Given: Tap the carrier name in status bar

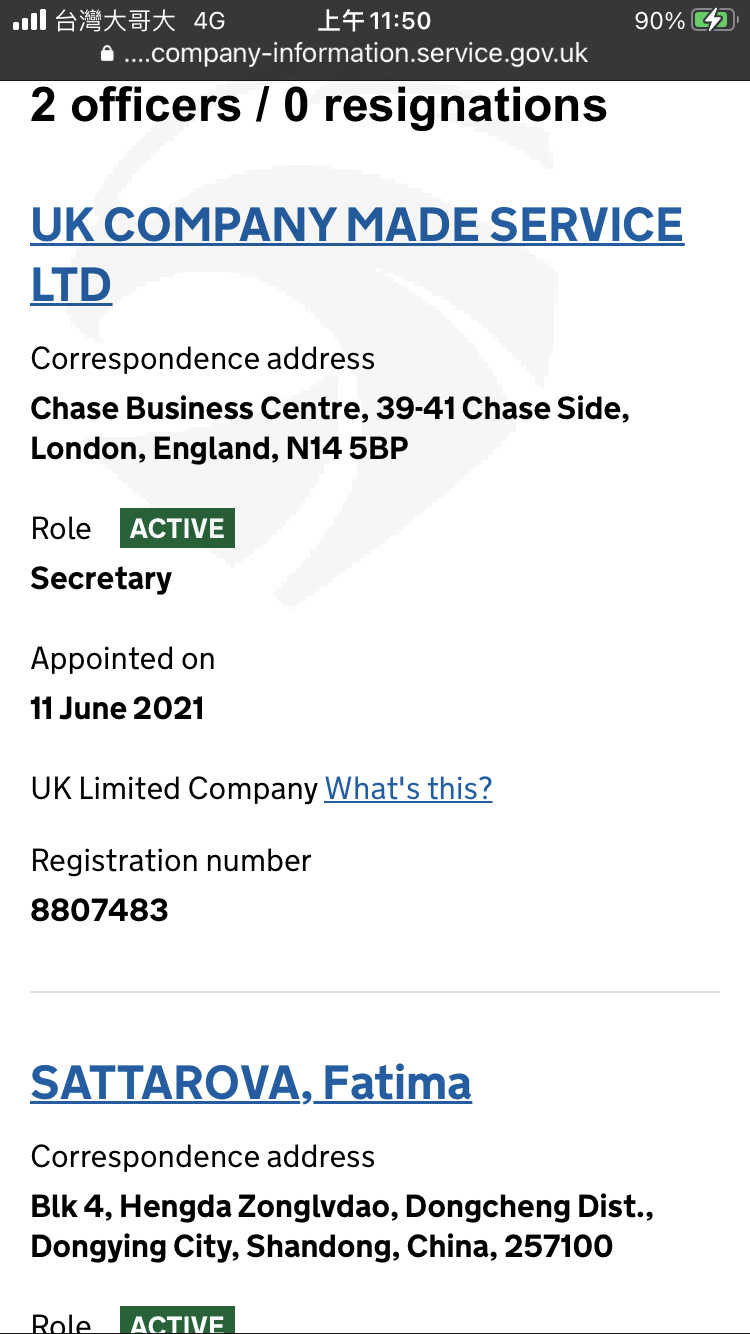Looking at the screenshot, I should [116, 20].
